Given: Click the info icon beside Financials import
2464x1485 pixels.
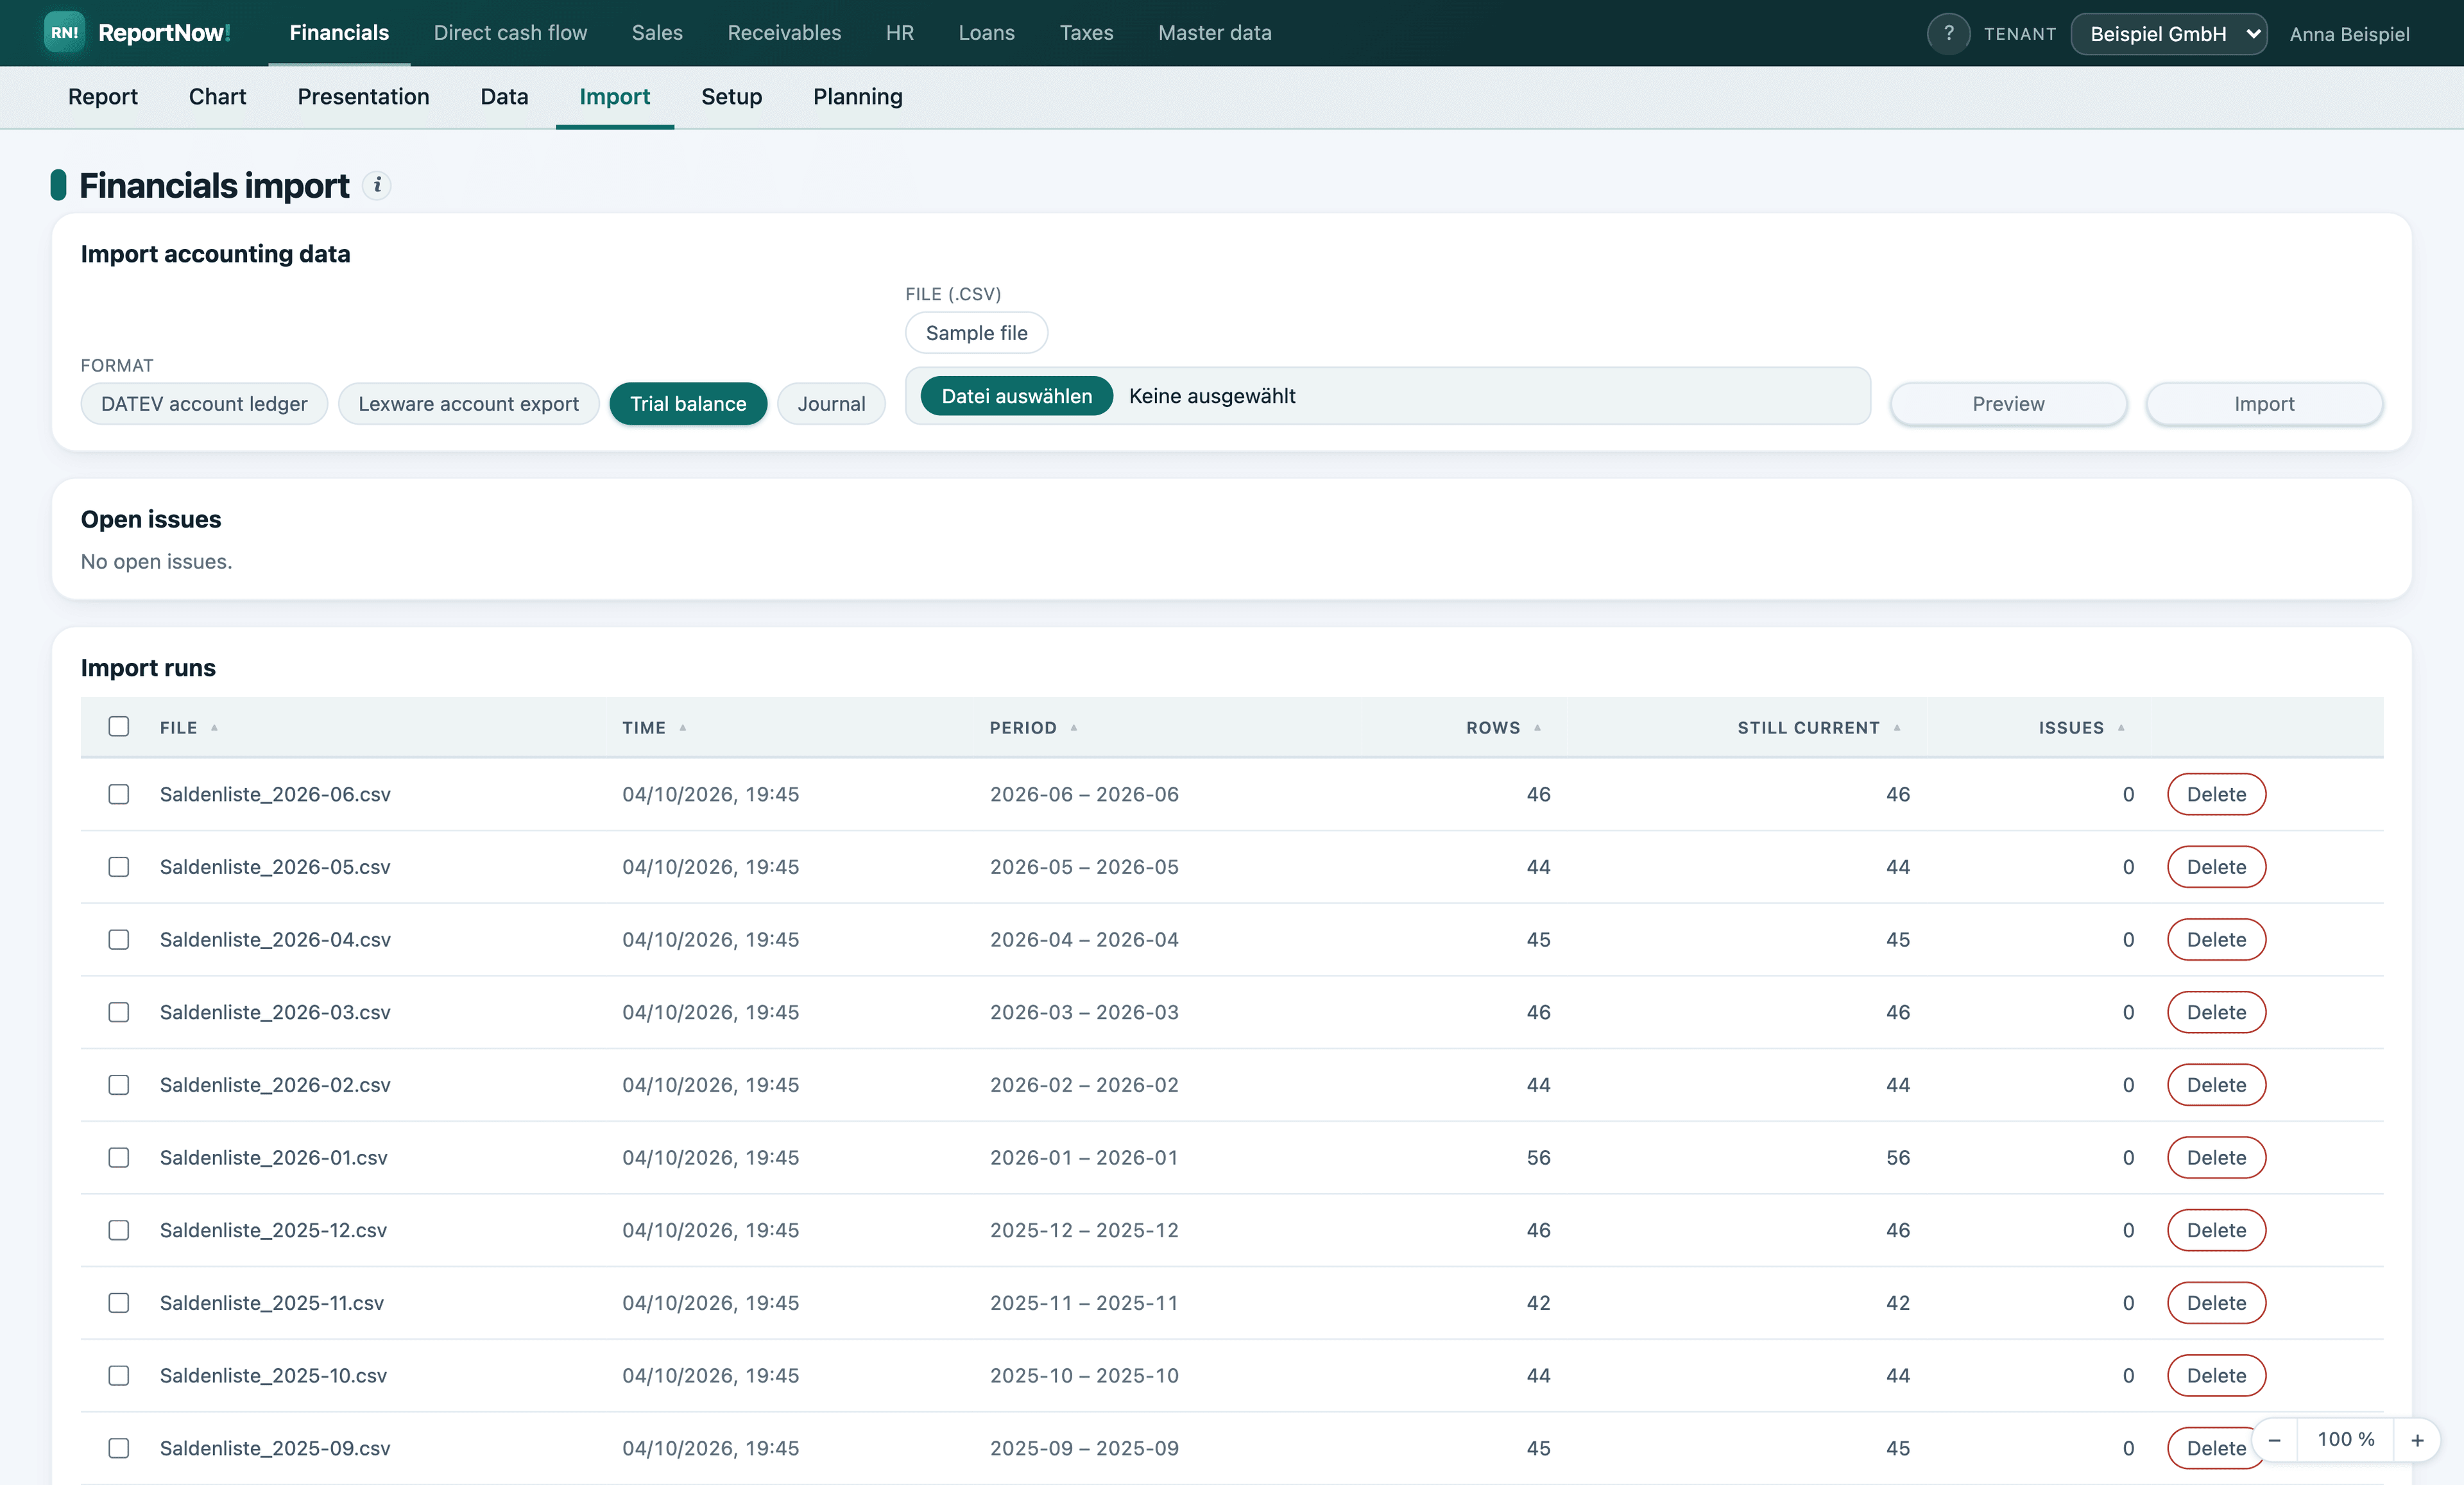Looking at the screenshot, I should click(377, 186).
